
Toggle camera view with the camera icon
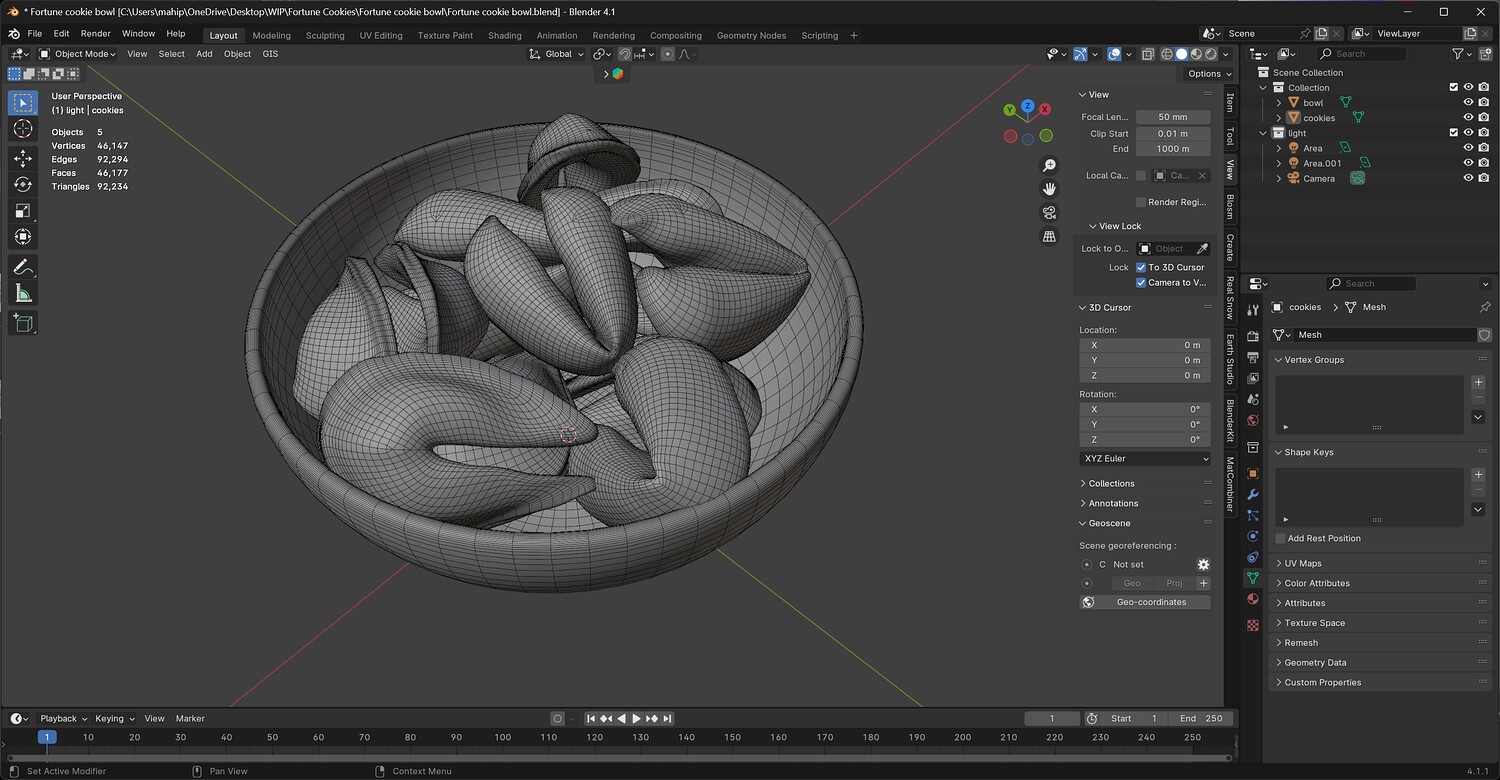coord(1049,212)
